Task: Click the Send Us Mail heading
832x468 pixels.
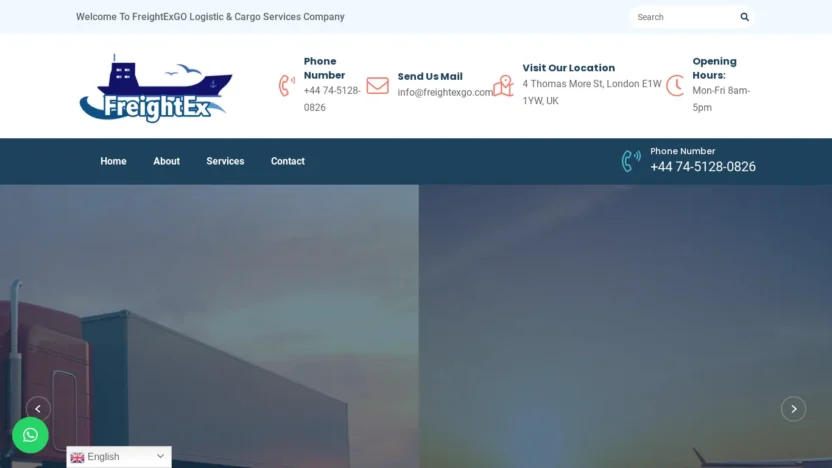Action: [x=430, y=76]
